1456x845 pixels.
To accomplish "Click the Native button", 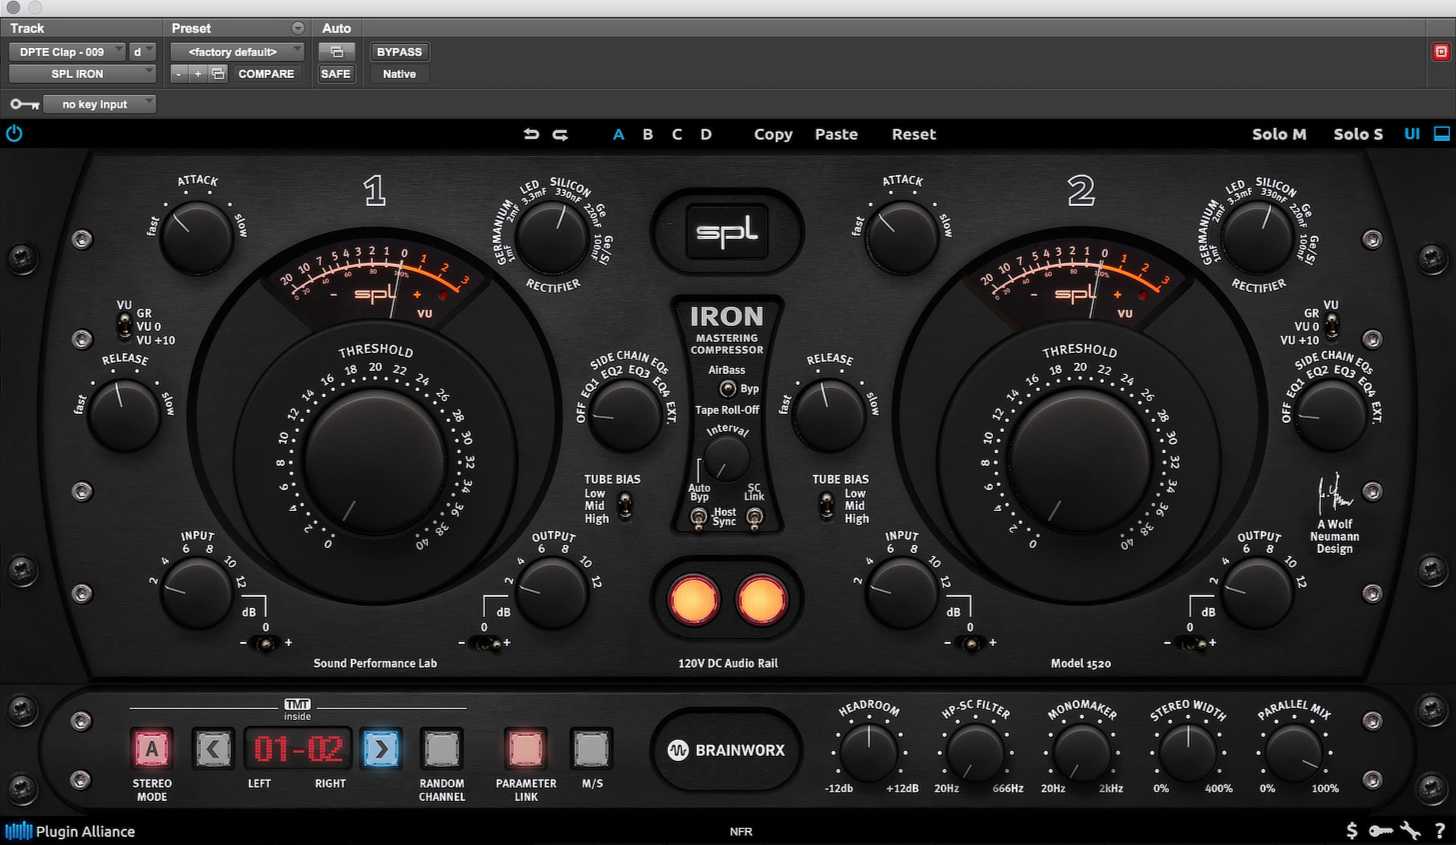I will [x=399, y=74].
